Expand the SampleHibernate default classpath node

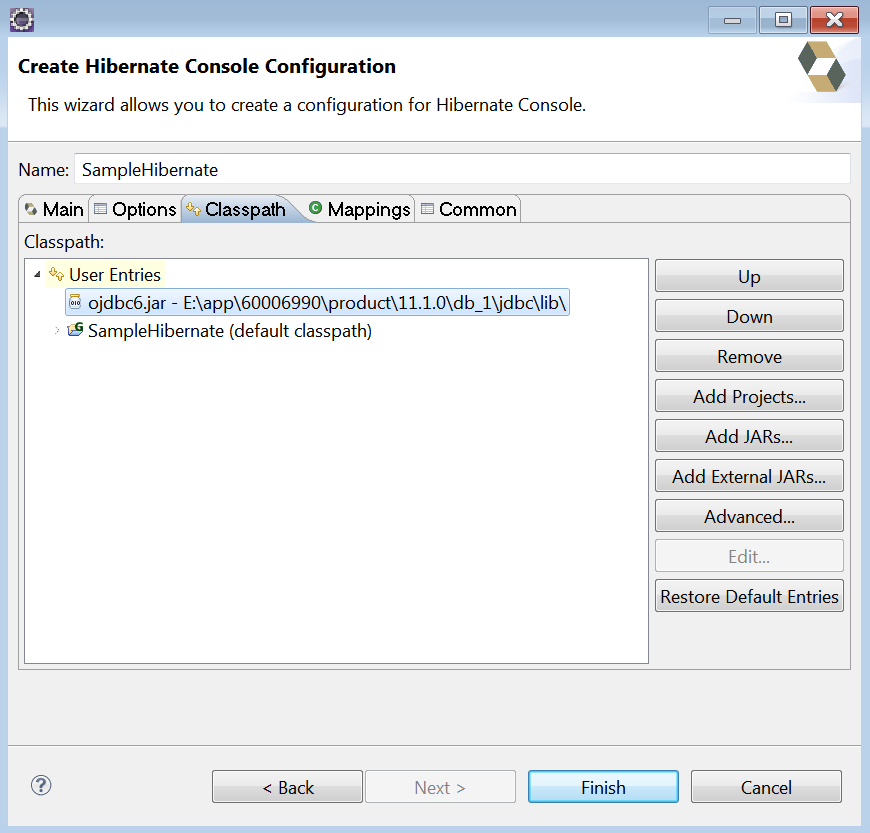pos(55,329)
